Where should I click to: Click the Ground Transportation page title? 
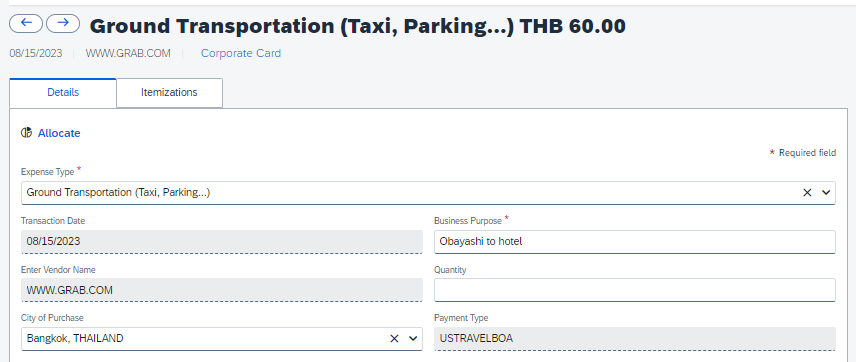[358, 26]
